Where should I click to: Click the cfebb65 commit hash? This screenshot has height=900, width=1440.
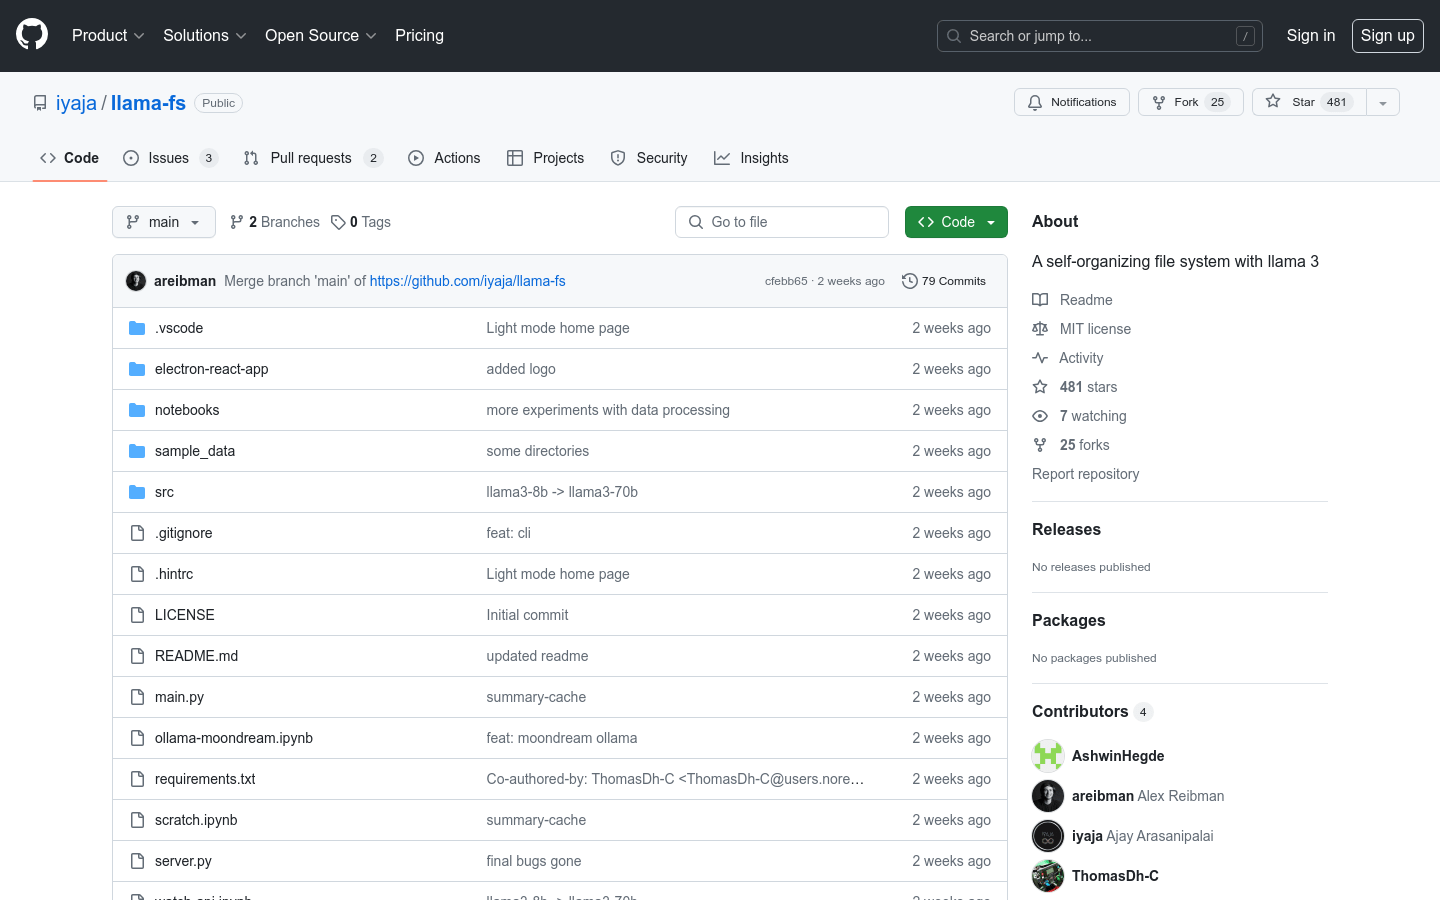pyautogui.click(x=786, y=281)
